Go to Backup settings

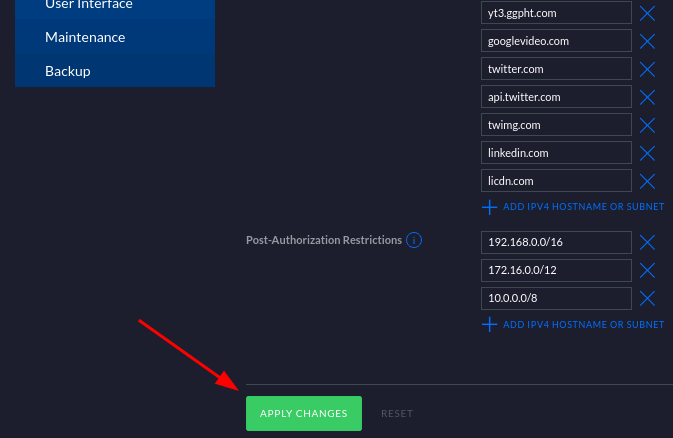click(x=68, y=71)
